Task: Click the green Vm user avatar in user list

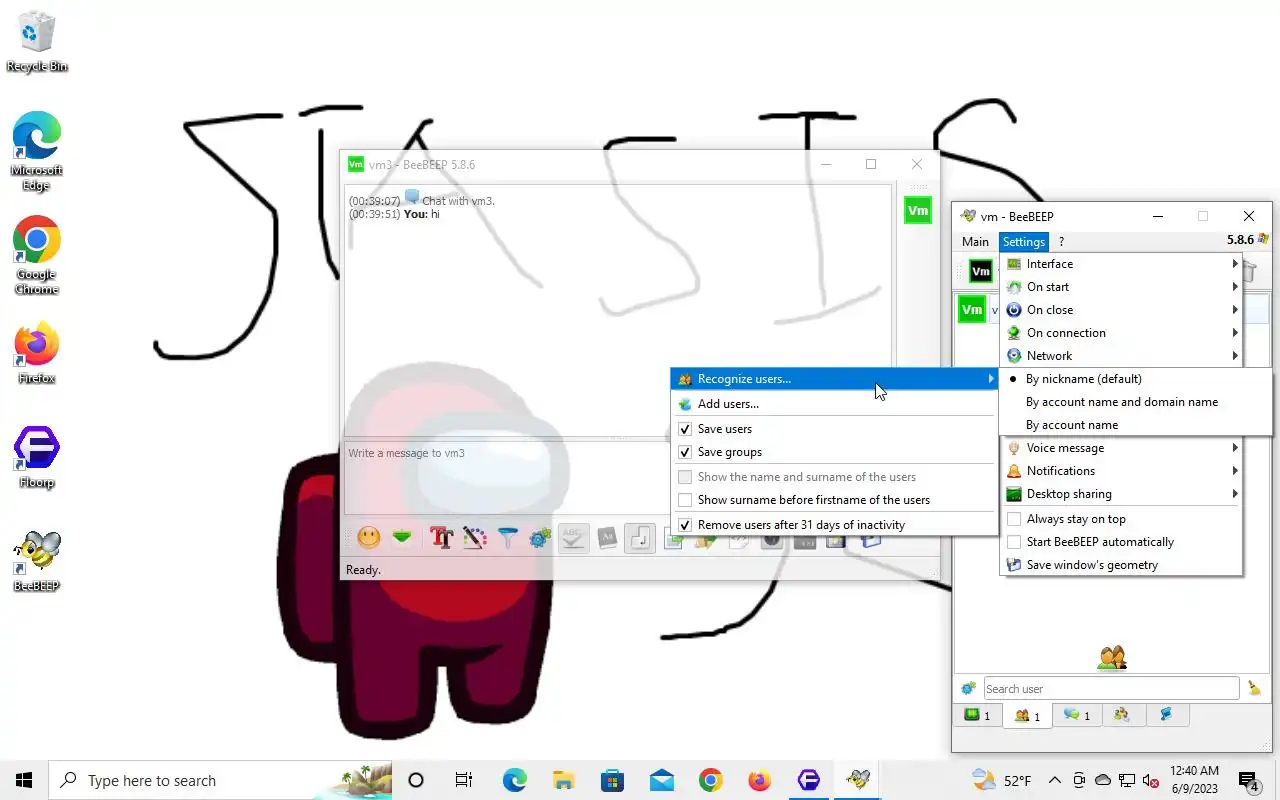Action: (972, 309)
